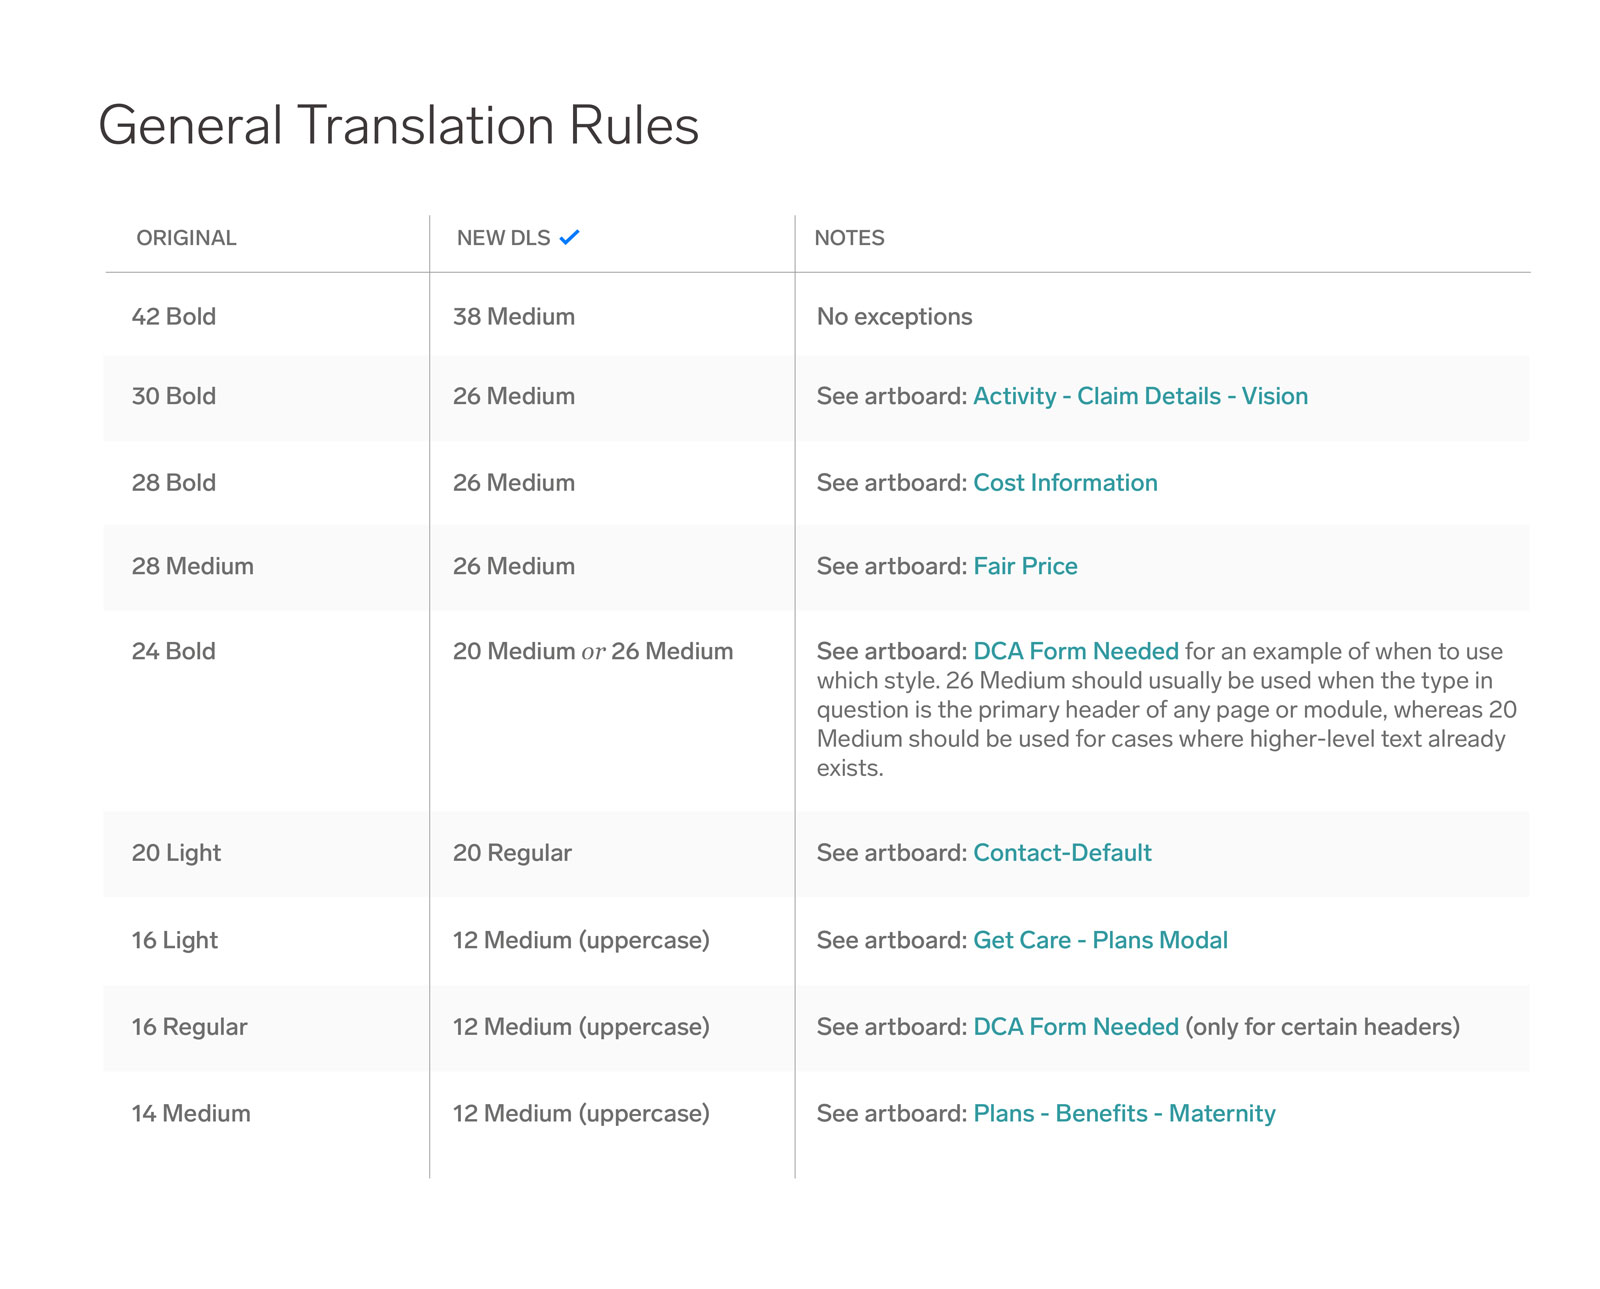This screenshot has height=1289, width=1600.
Task: Open DCA Form Needed link in 24 Bold row
Action: pyautogui.click(x=1076, y=651)
